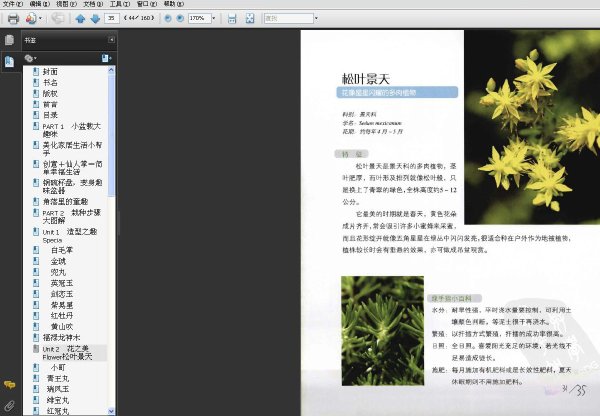
Task: Click the zoom out circle button
Action: (x=168, y=18)
